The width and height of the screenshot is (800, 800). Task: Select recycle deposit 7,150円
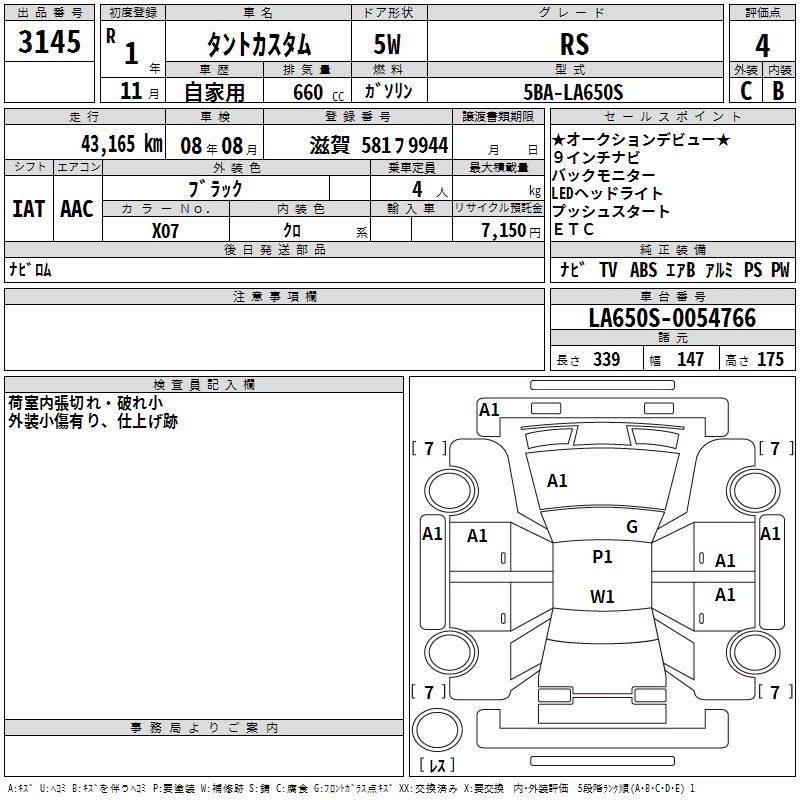click(x=511, y=231)
